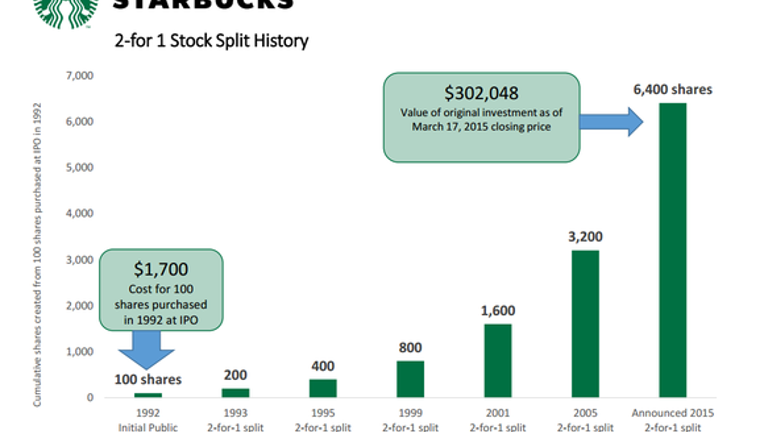Click the '1999' x-axis label
The height and width of the screenshot is (432, 764).
point(410,413)
